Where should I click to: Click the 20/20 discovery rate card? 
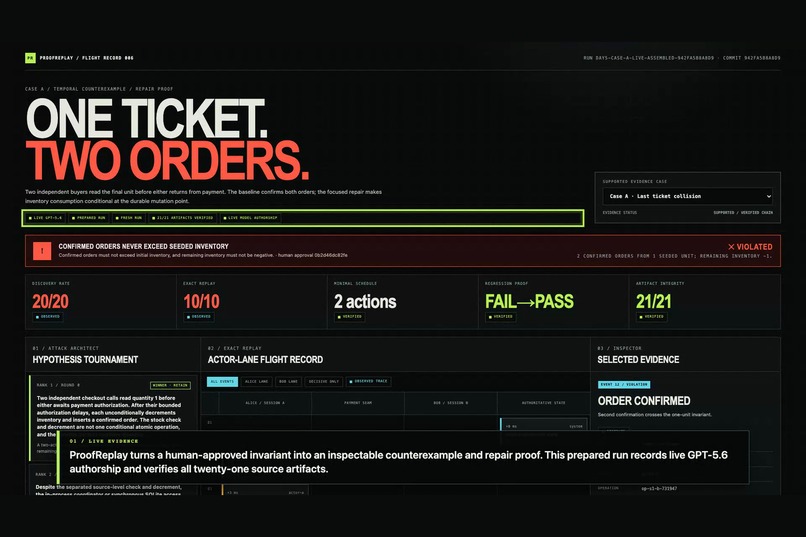101,302
